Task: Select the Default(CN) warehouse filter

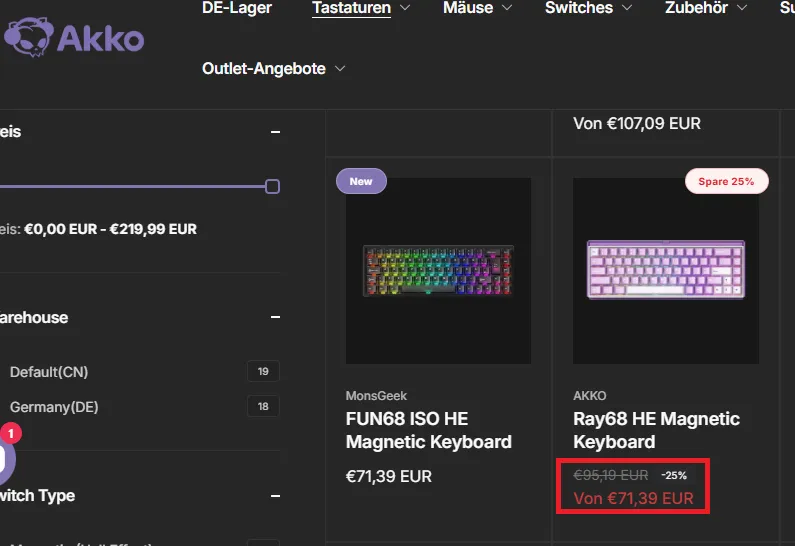Action: (49, 372)
